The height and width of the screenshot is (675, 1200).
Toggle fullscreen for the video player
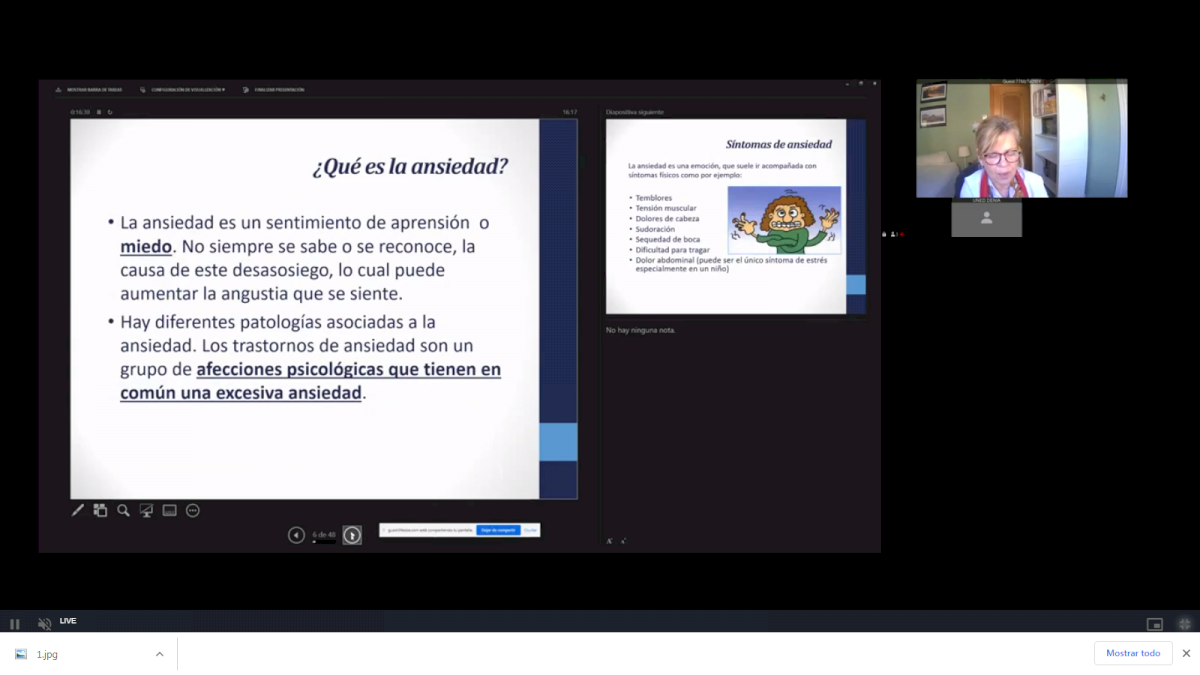[1185, 624]
